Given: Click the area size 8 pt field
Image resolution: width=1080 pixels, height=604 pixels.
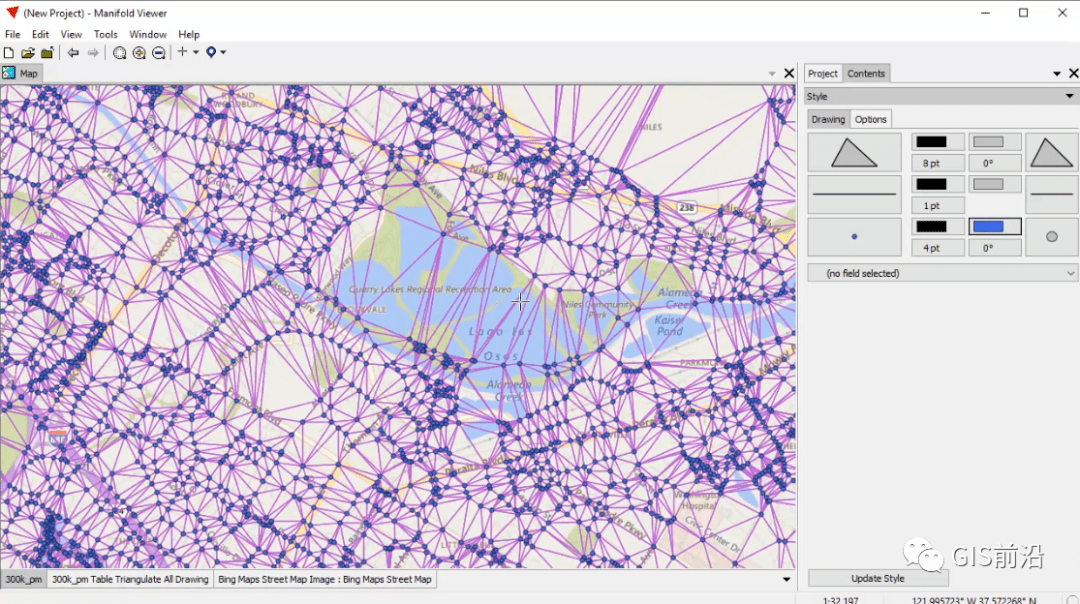Looking at the screenshot, I should click(937, 163).
